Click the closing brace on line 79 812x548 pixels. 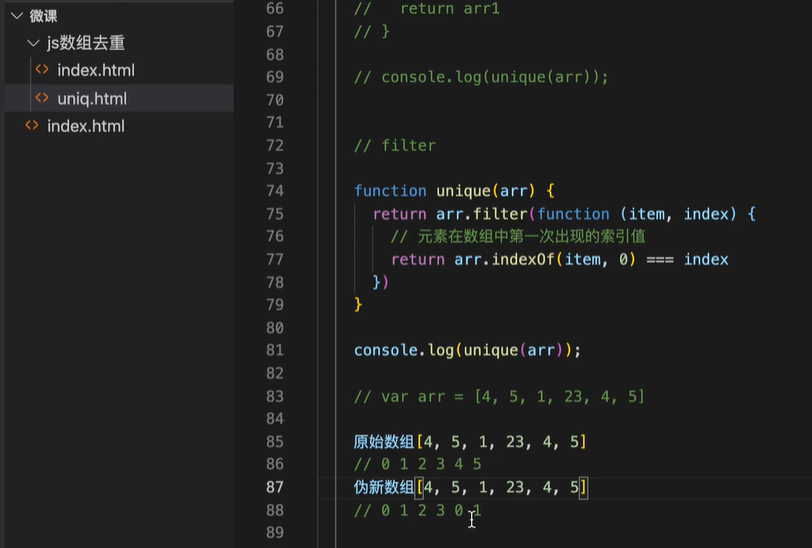358,305
